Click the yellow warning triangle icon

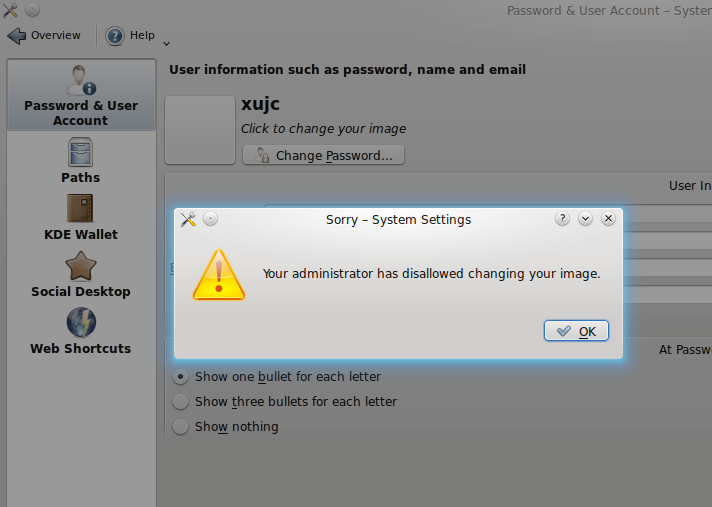(219, 275)
